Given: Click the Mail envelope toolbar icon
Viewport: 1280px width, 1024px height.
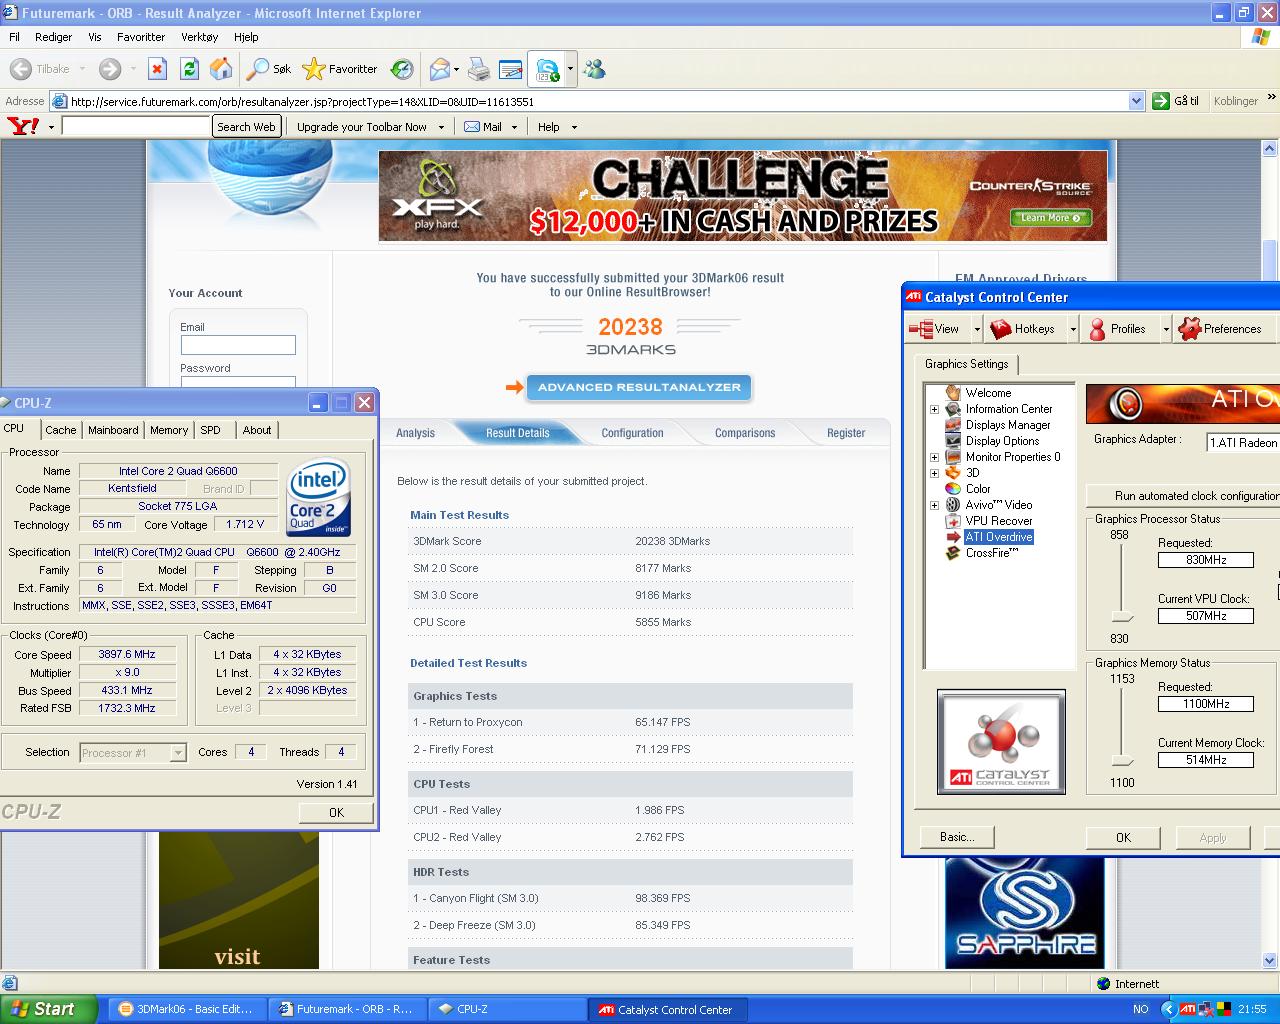Looking at the screenshot, I should (439, 69).
